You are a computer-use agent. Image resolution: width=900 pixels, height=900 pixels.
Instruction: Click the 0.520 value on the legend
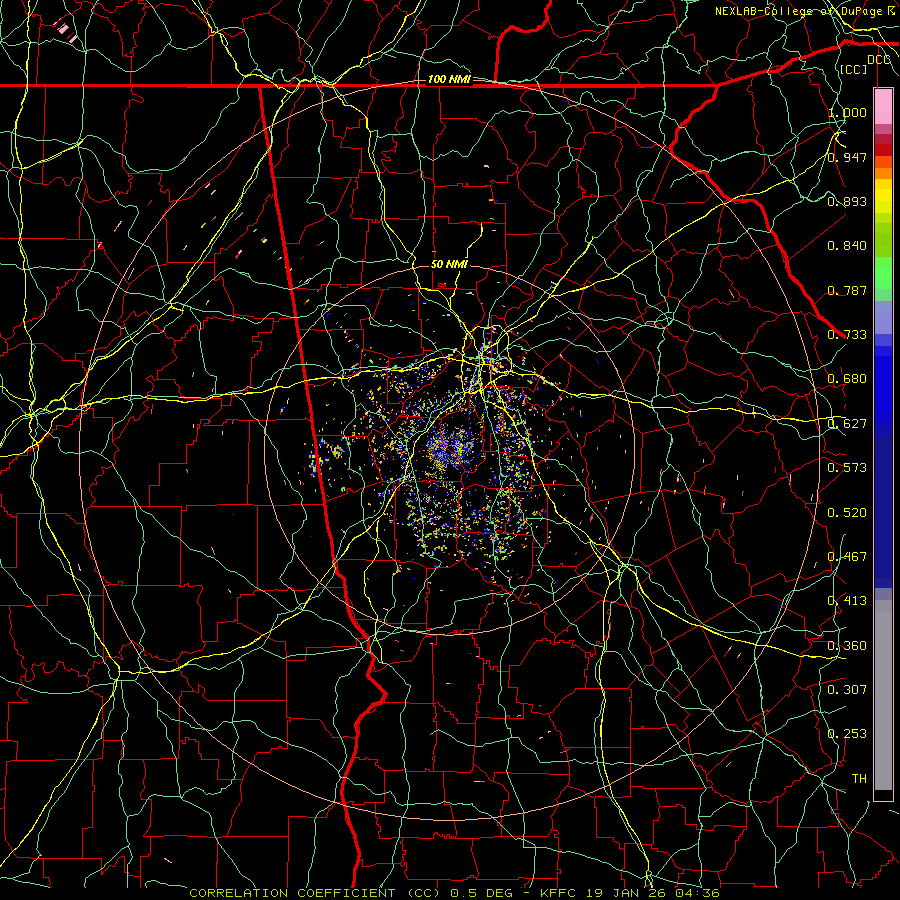(847, 513)
